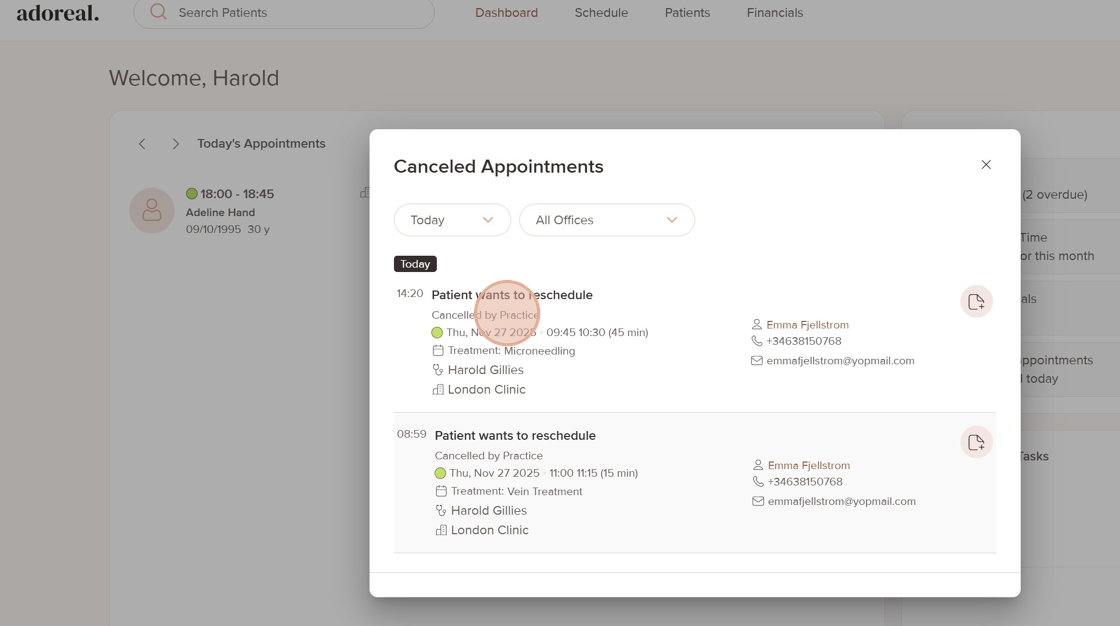Screen dimensions: 1120x626
Task: Click the Today date badge
Action: point(415,264)
